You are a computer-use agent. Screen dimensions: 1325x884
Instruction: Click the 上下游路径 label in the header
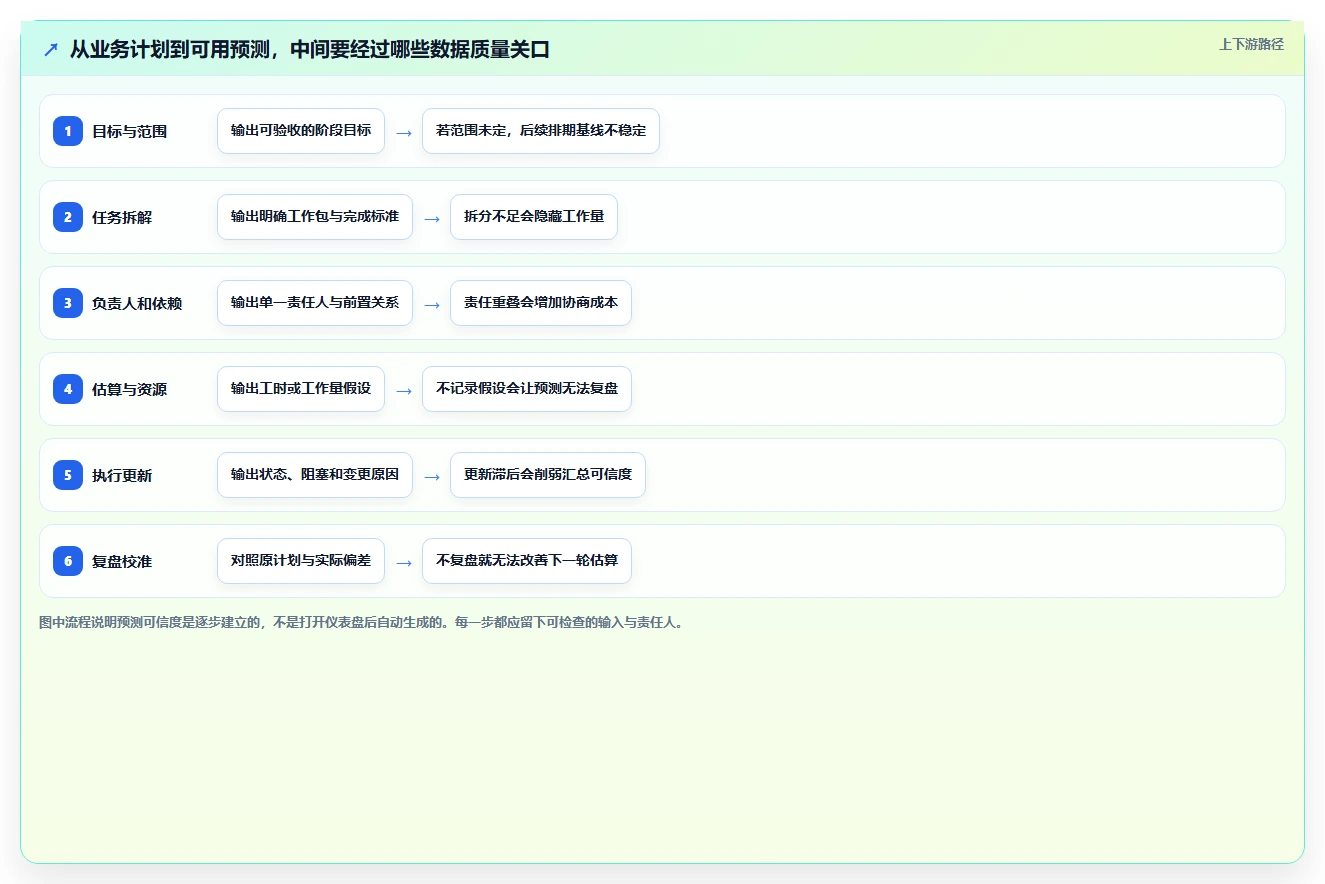pyautogui.click(x=1251, y=44)
